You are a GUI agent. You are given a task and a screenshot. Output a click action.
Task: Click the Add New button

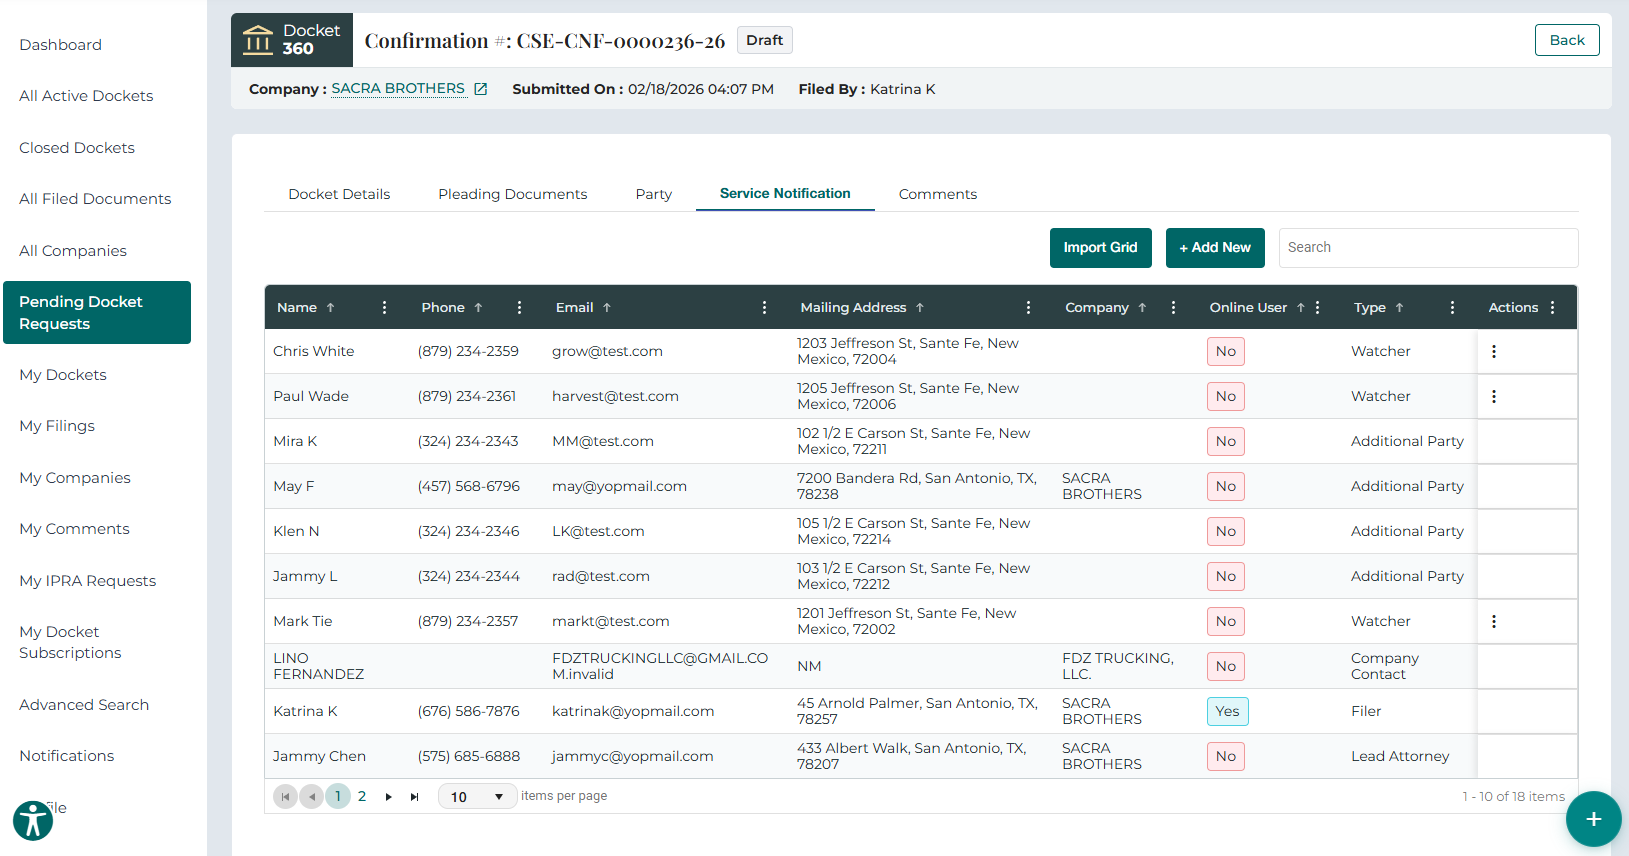[1214, 248]
